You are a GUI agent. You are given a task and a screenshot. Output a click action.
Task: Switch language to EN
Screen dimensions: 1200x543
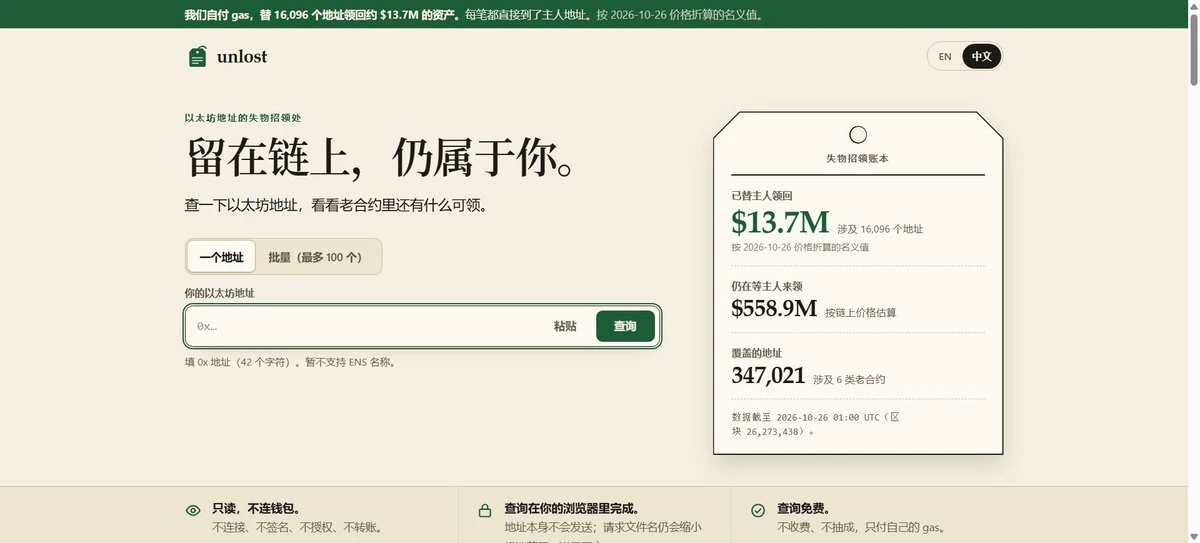pyautogui.click(x=945, y=57)
